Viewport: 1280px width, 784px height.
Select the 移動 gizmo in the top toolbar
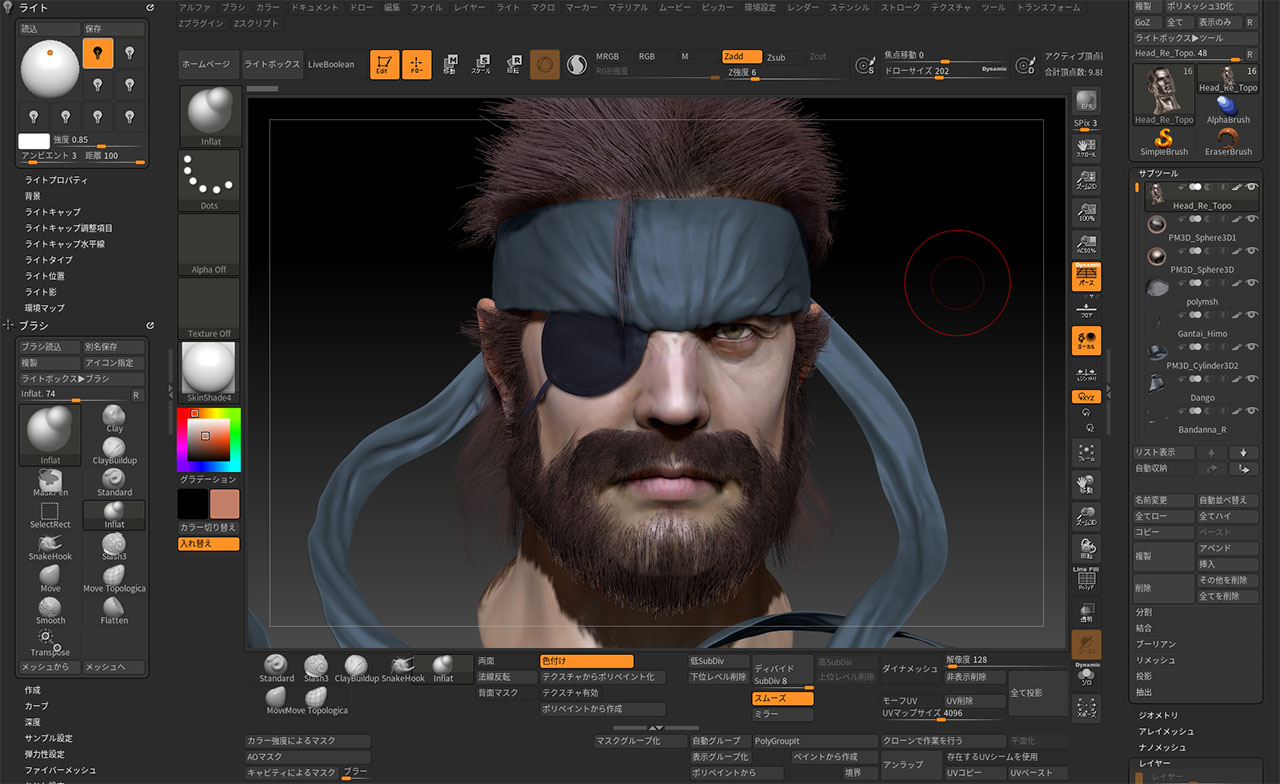pyautogui.click(x=450, y=65)
